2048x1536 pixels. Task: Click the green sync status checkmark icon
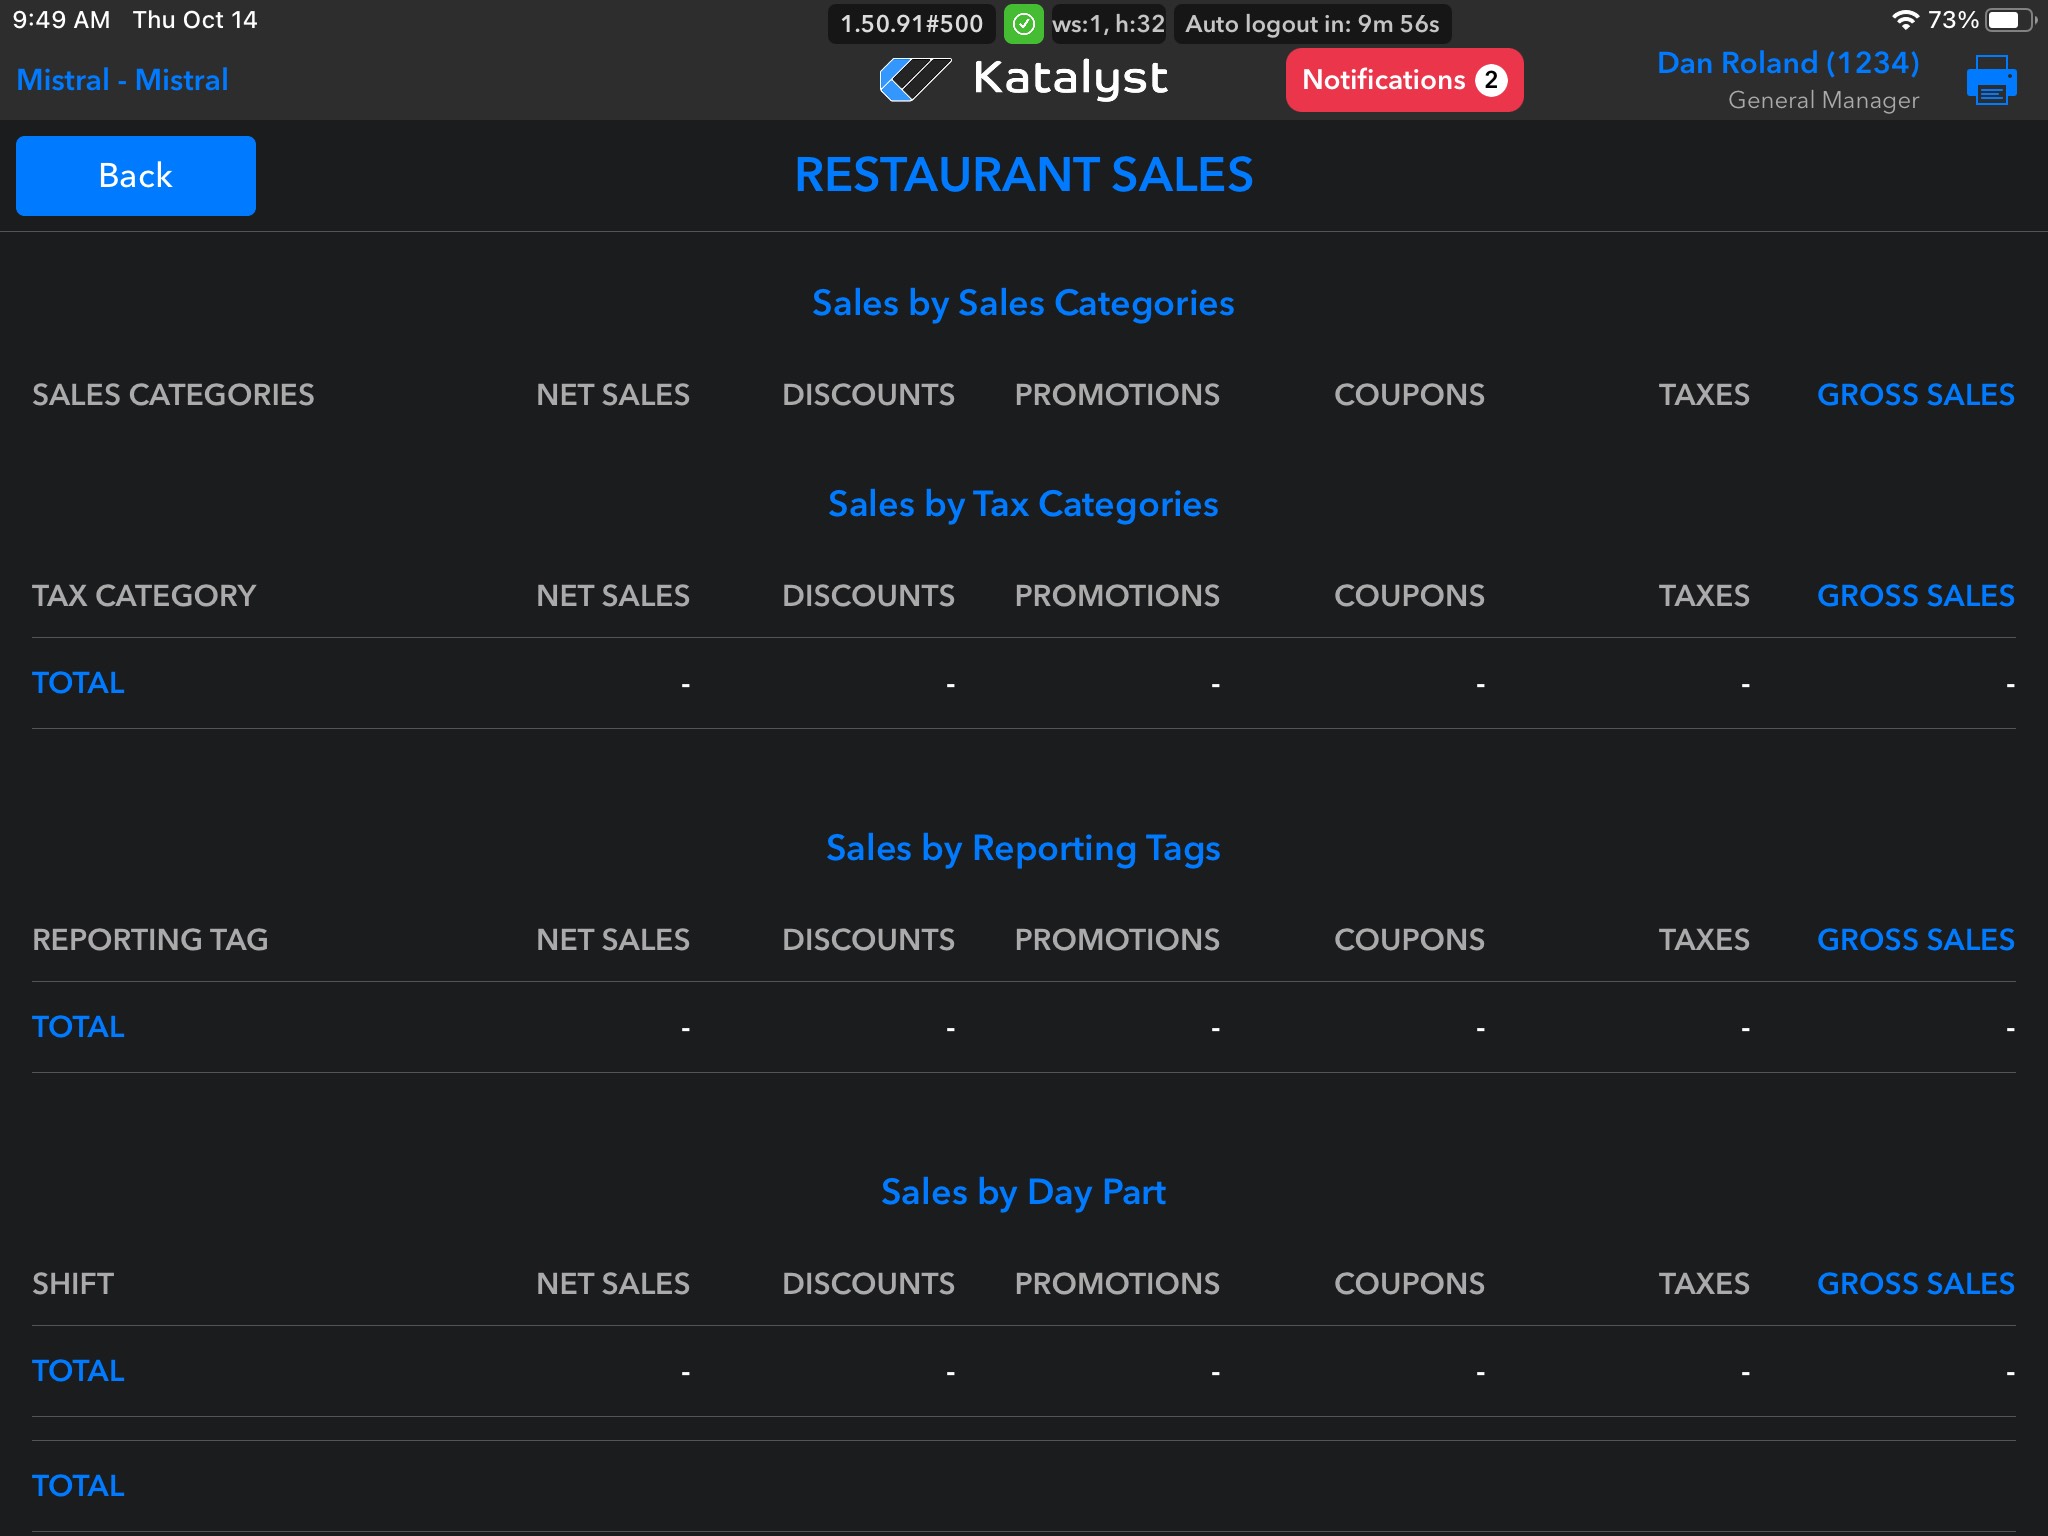(1023, 24)
